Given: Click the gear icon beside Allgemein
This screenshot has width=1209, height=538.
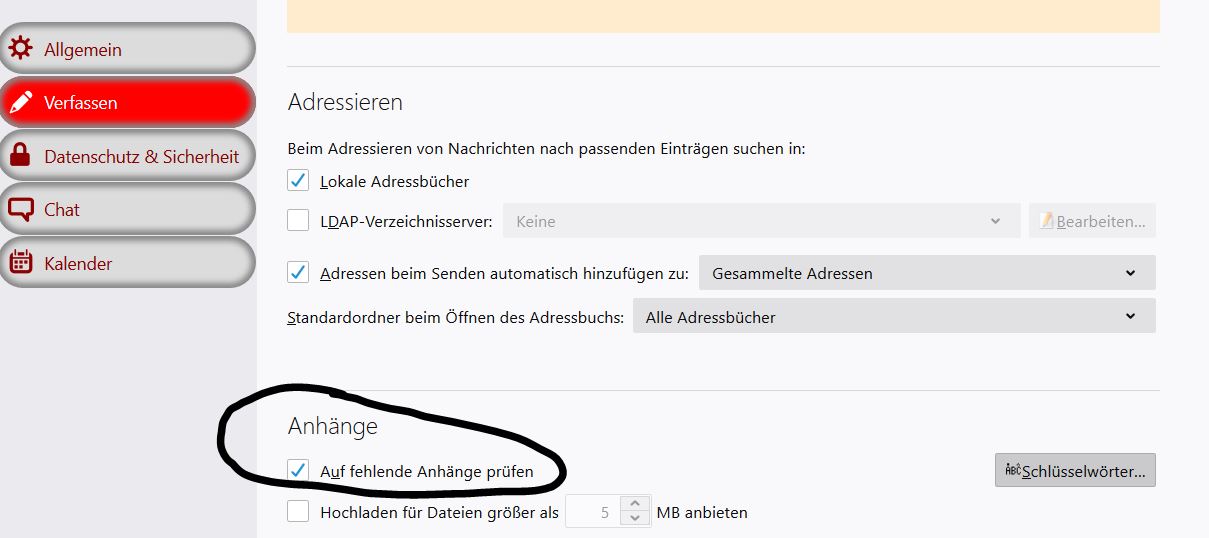Looking at the screenshot, I should pyautogui.click(x=20, y=49).
